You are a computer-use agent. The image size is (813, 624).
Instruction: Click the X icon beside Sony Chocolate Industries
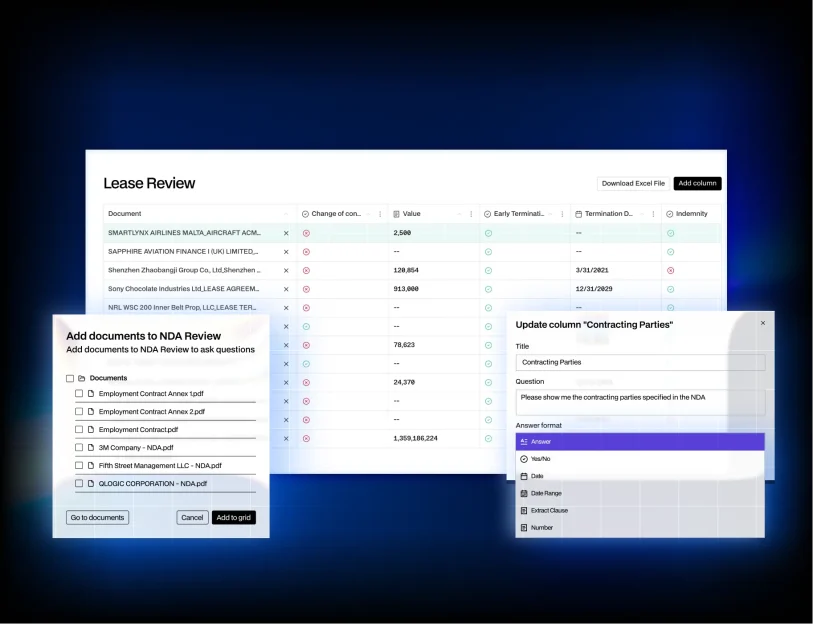click(x=286, y=288)
